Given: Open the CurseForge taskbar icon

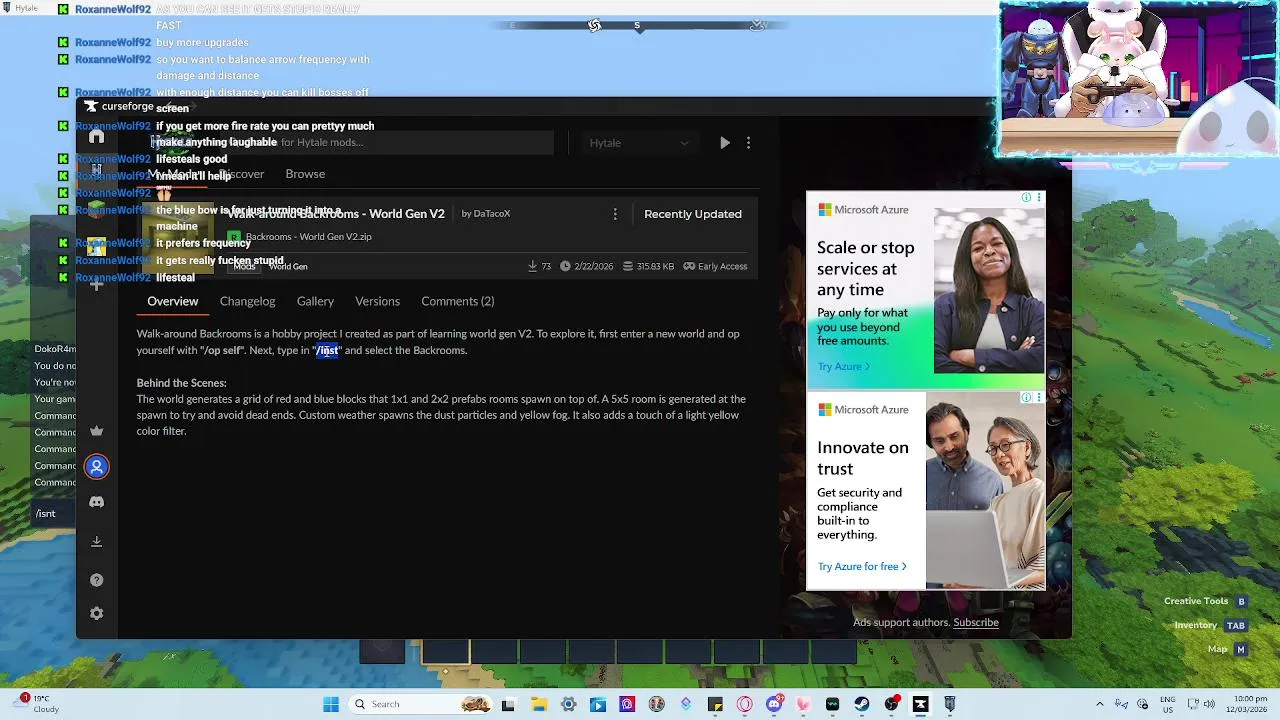Looking at the screenshot, I should (x=920, y=704).
